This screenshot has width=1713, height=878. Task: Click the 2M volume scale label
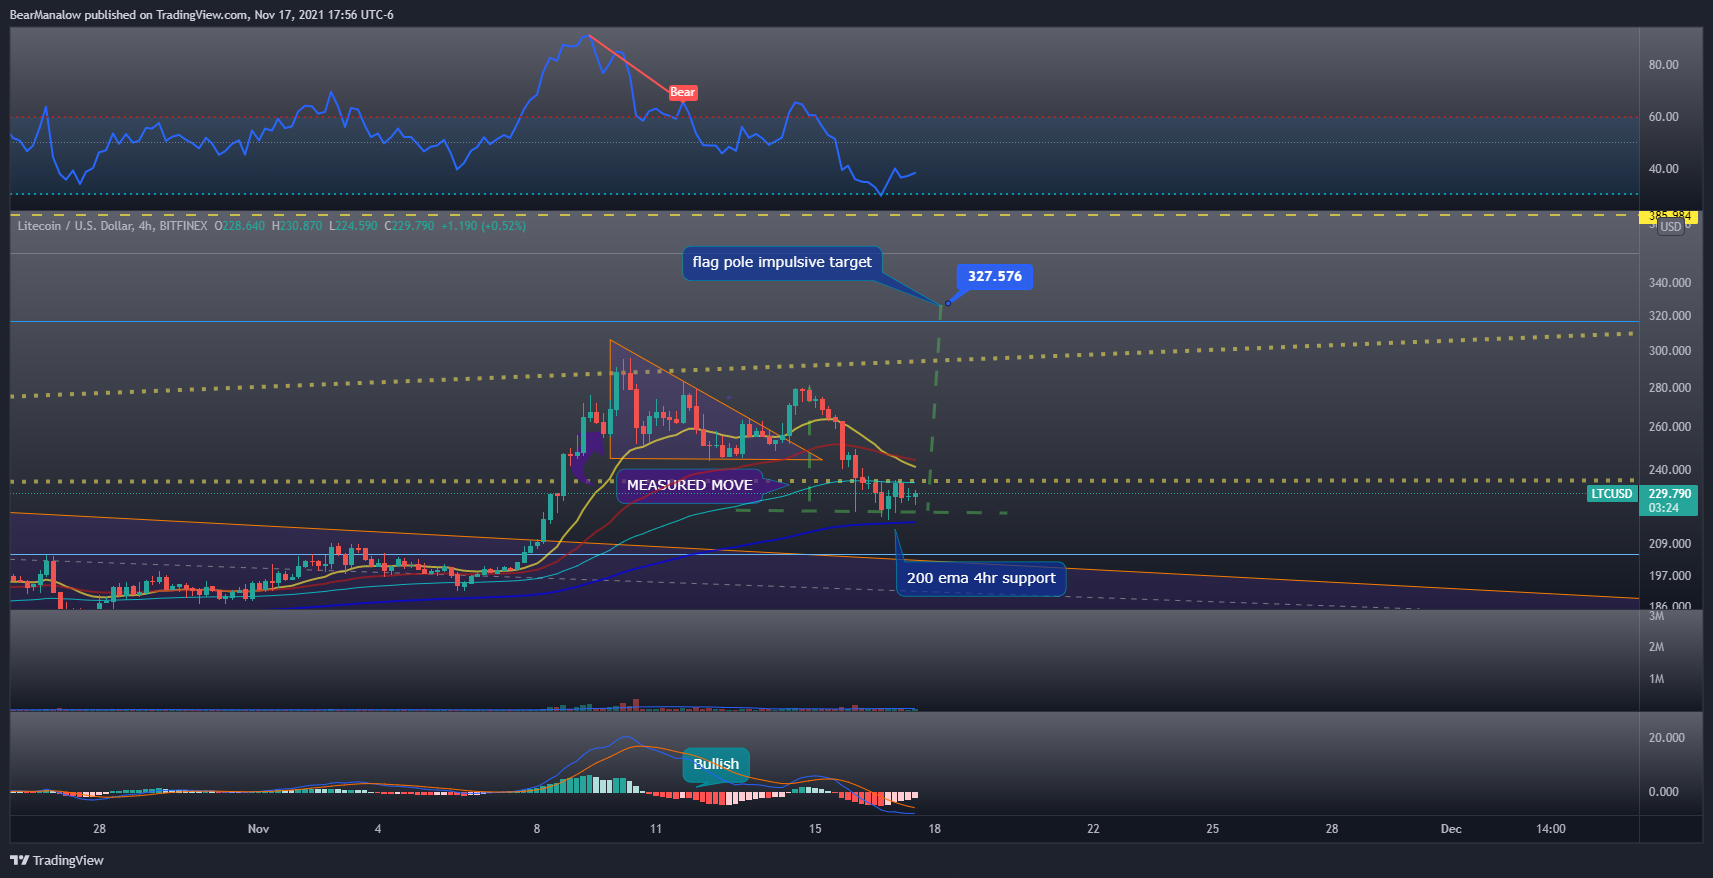point(1657,647)
